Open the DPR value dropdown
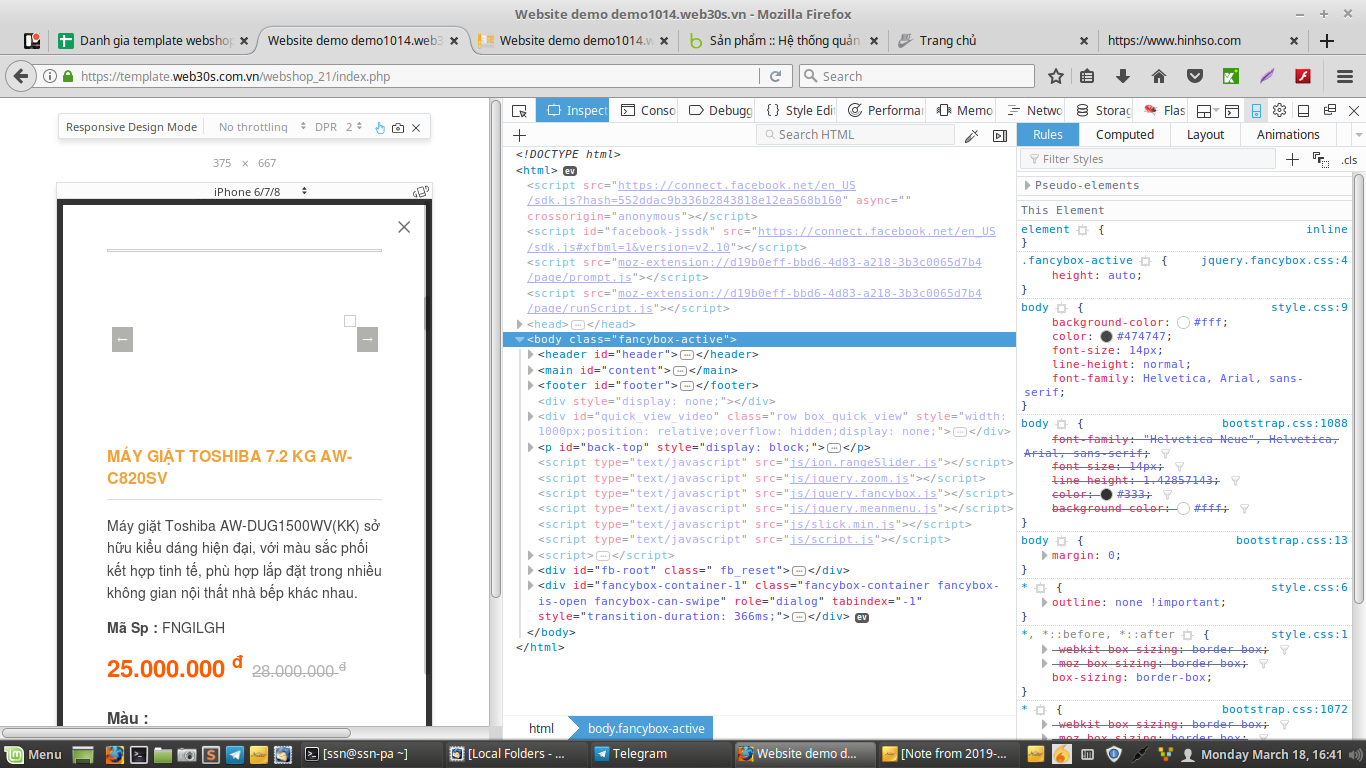Image resolution: width=1366 pixels, height=768 pixels. click(354, 127)
